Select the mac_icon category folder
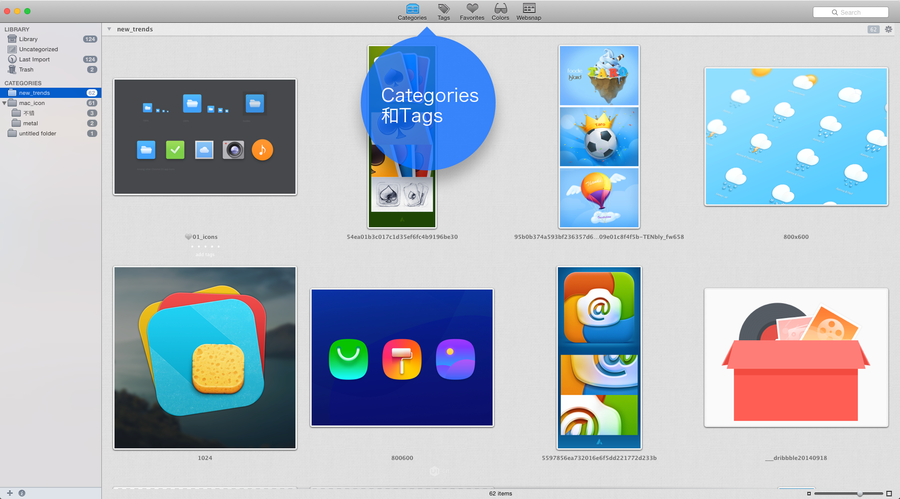The width and height of the screenshot is (900, 499). click(x=51, y=103)
